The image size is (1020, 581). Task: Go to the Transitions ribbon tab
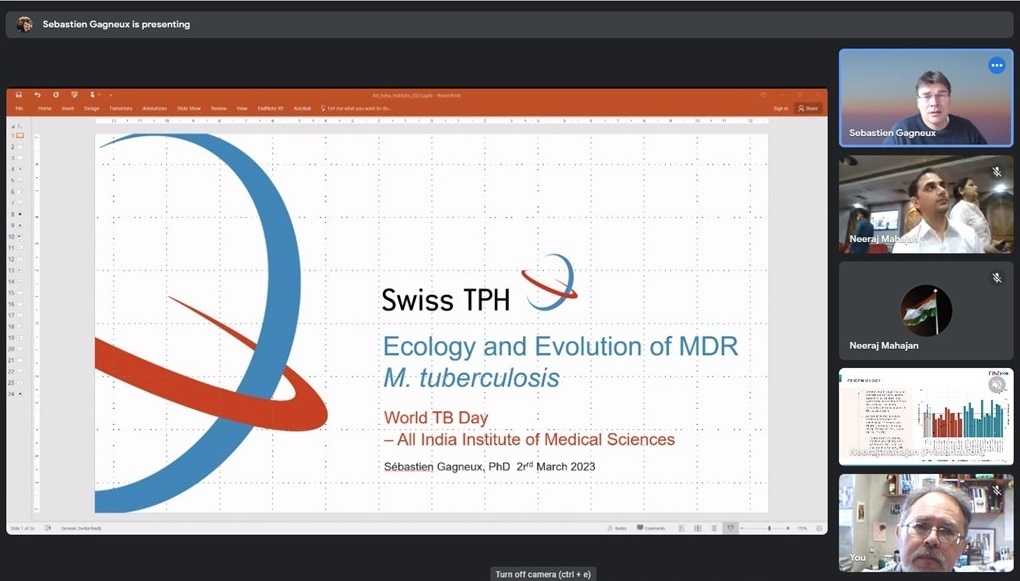click(x=121, y=109)
